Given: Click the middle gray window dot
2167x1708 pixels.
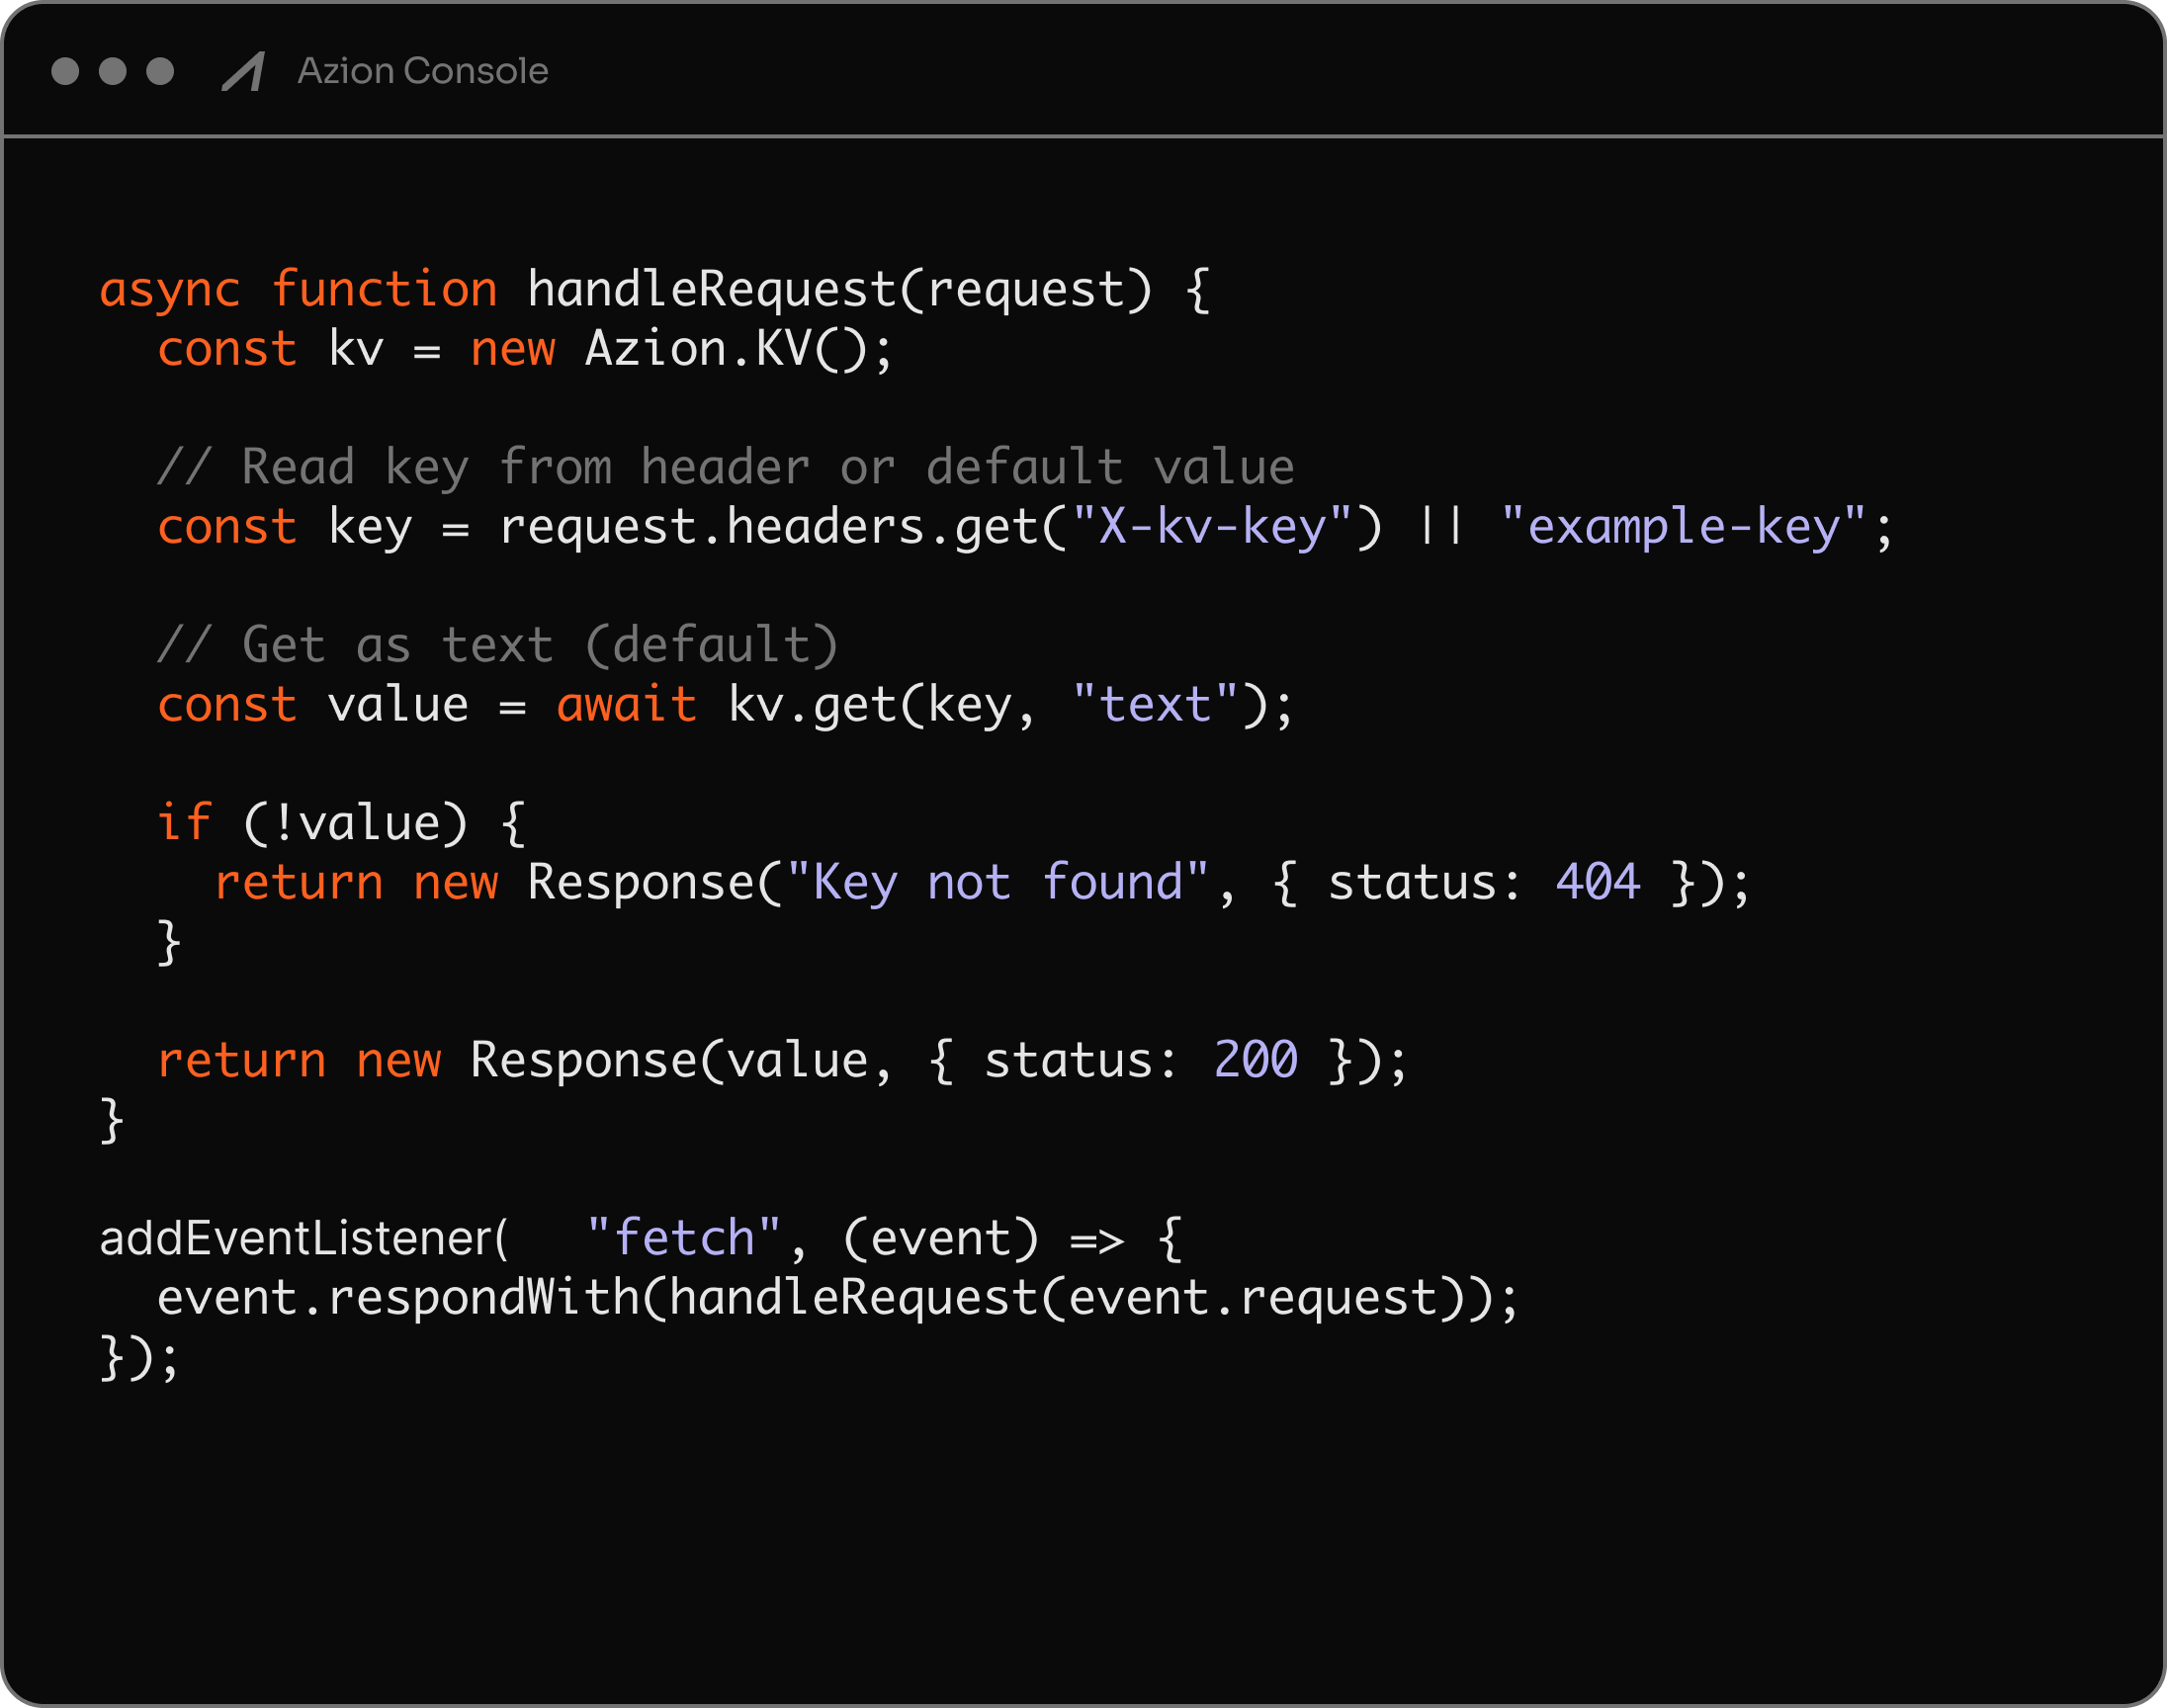Looking at the screenshot, I should coord(113,71).
